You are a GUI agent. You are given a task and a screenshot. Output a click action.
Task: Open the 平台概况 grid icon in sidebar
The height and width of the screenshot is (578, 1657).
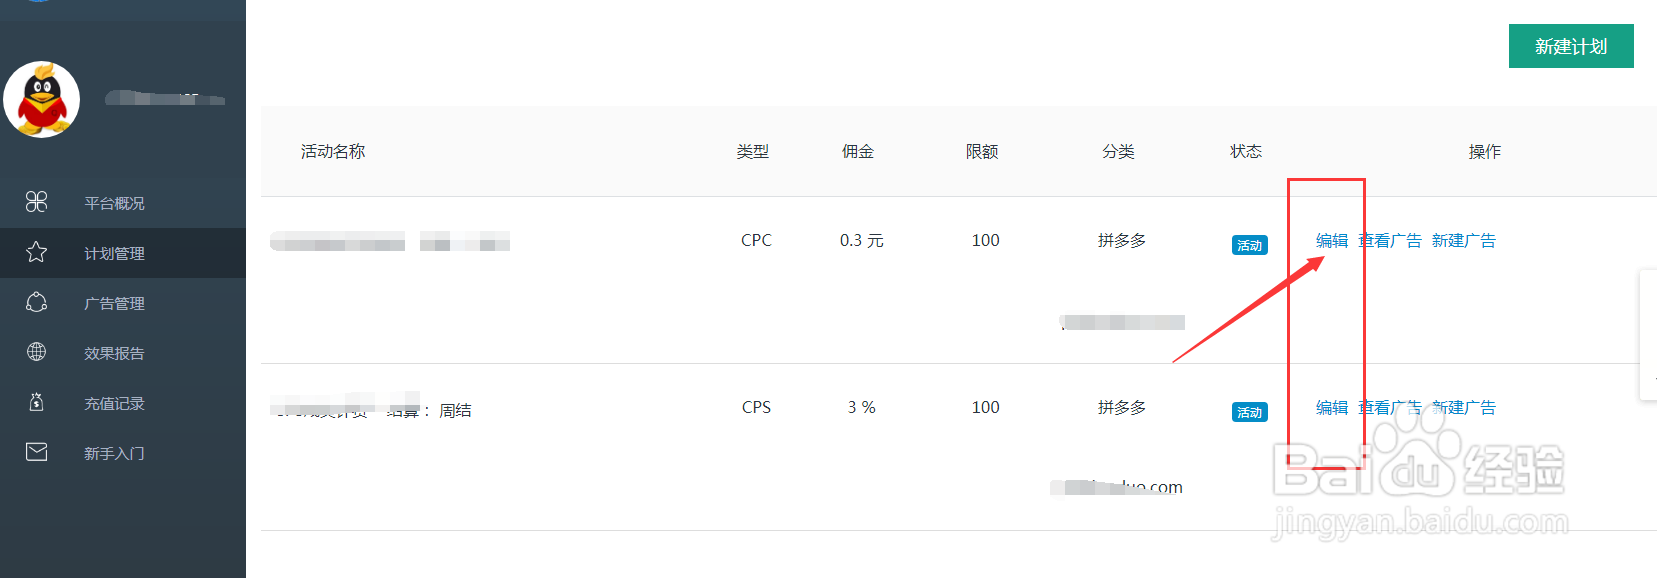point(36,202)
